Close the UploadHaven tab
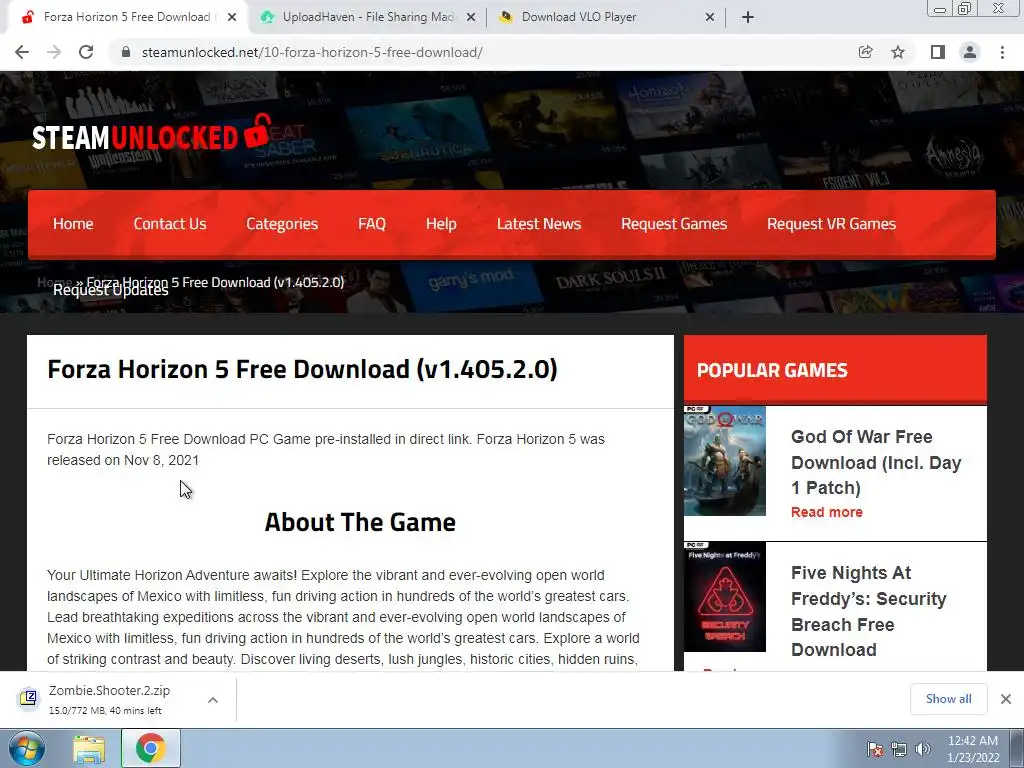 click(471, 17)
